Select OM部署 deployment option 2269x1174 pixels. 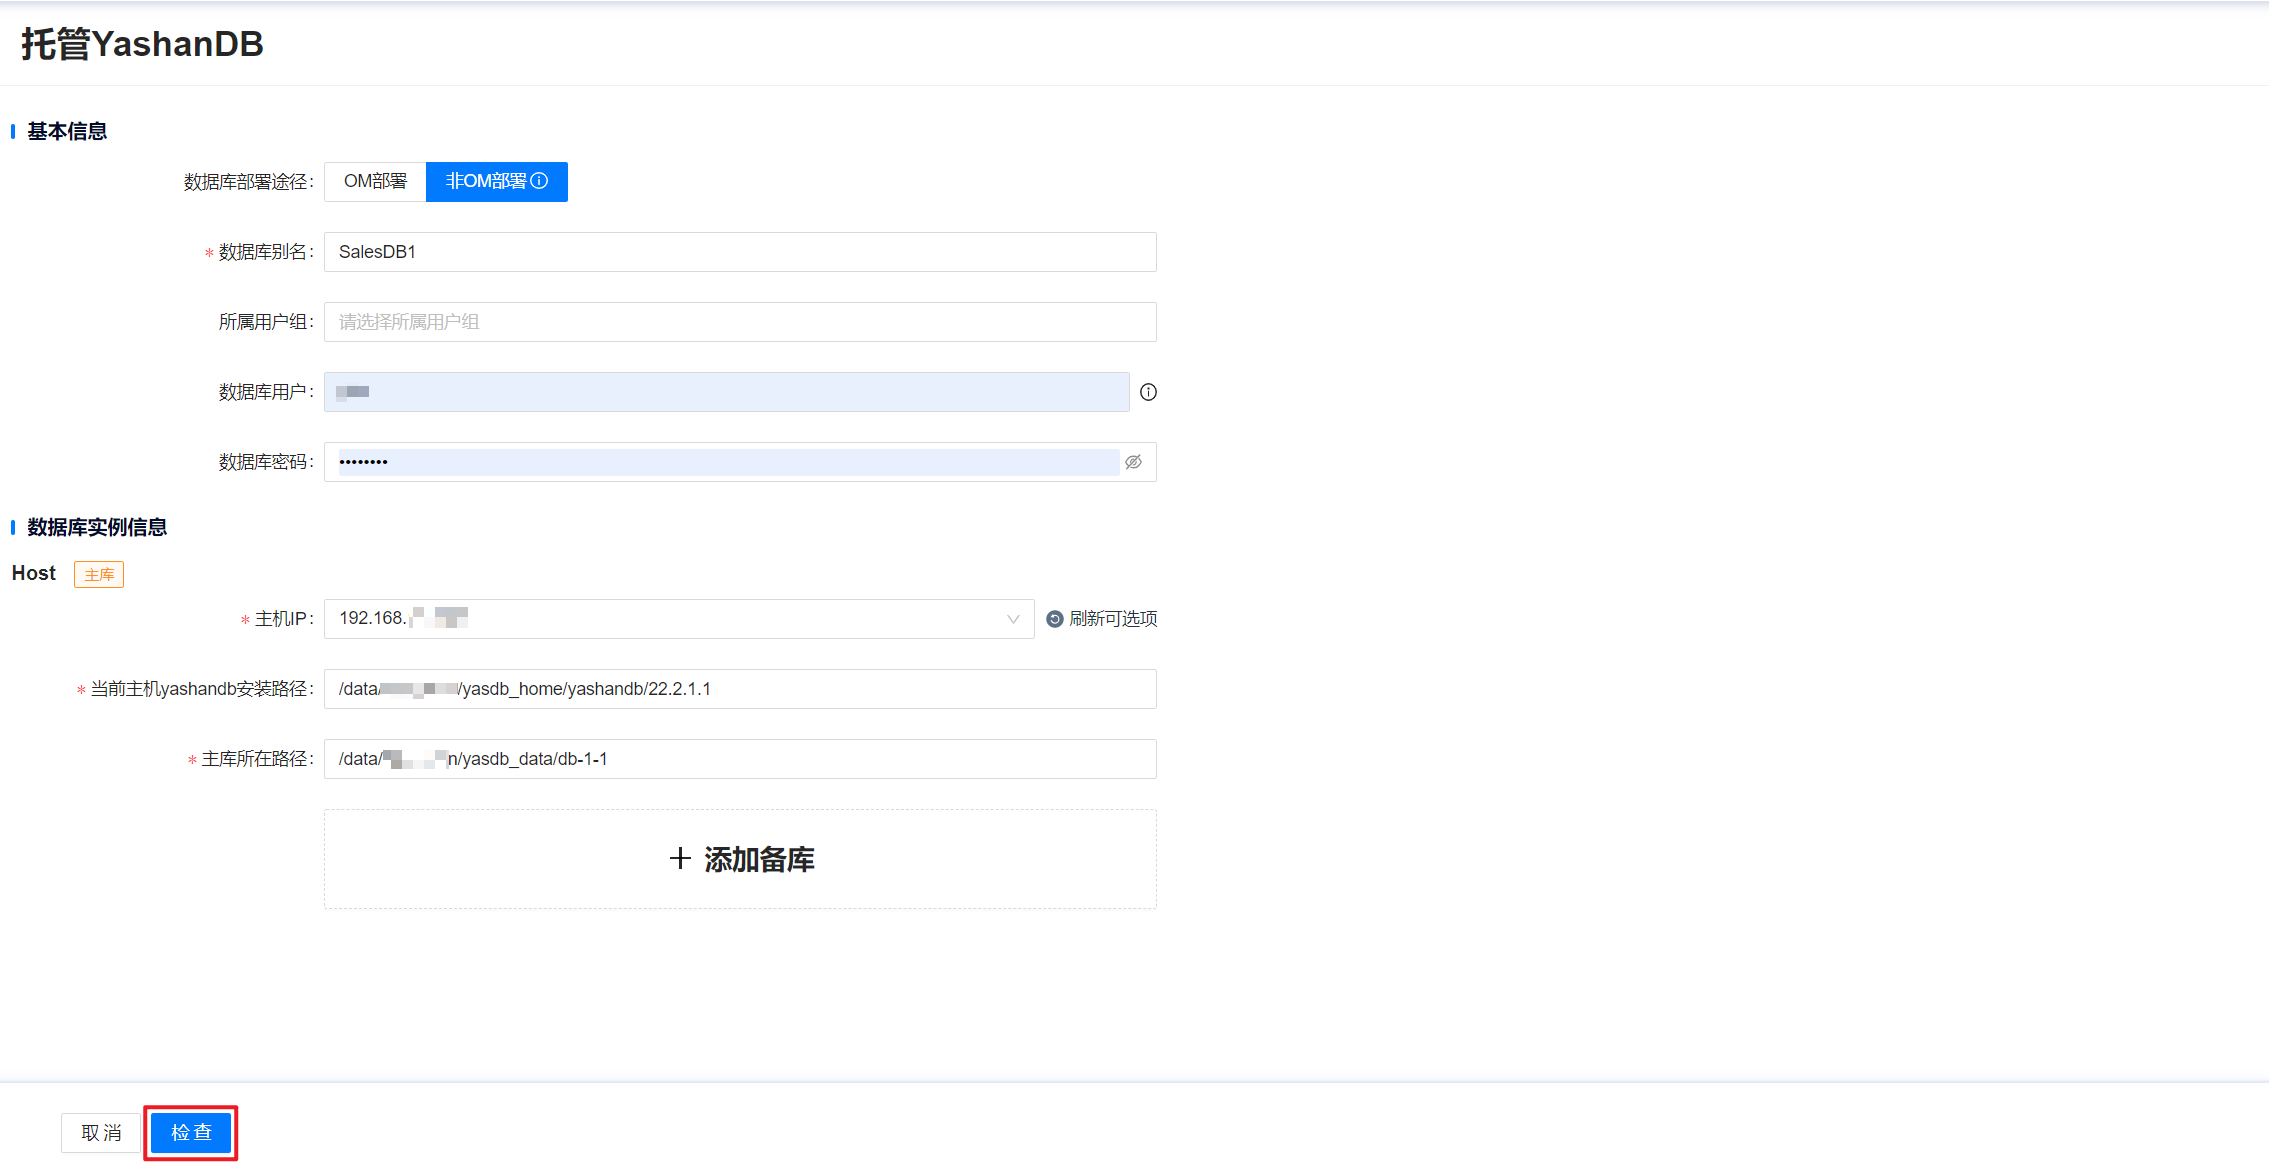point(375,181)
